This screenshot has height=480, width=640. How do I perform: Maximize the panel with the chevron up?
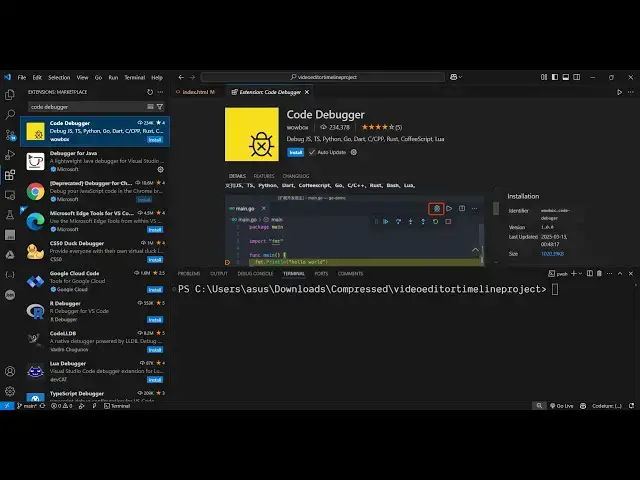[x=620, y=273]
